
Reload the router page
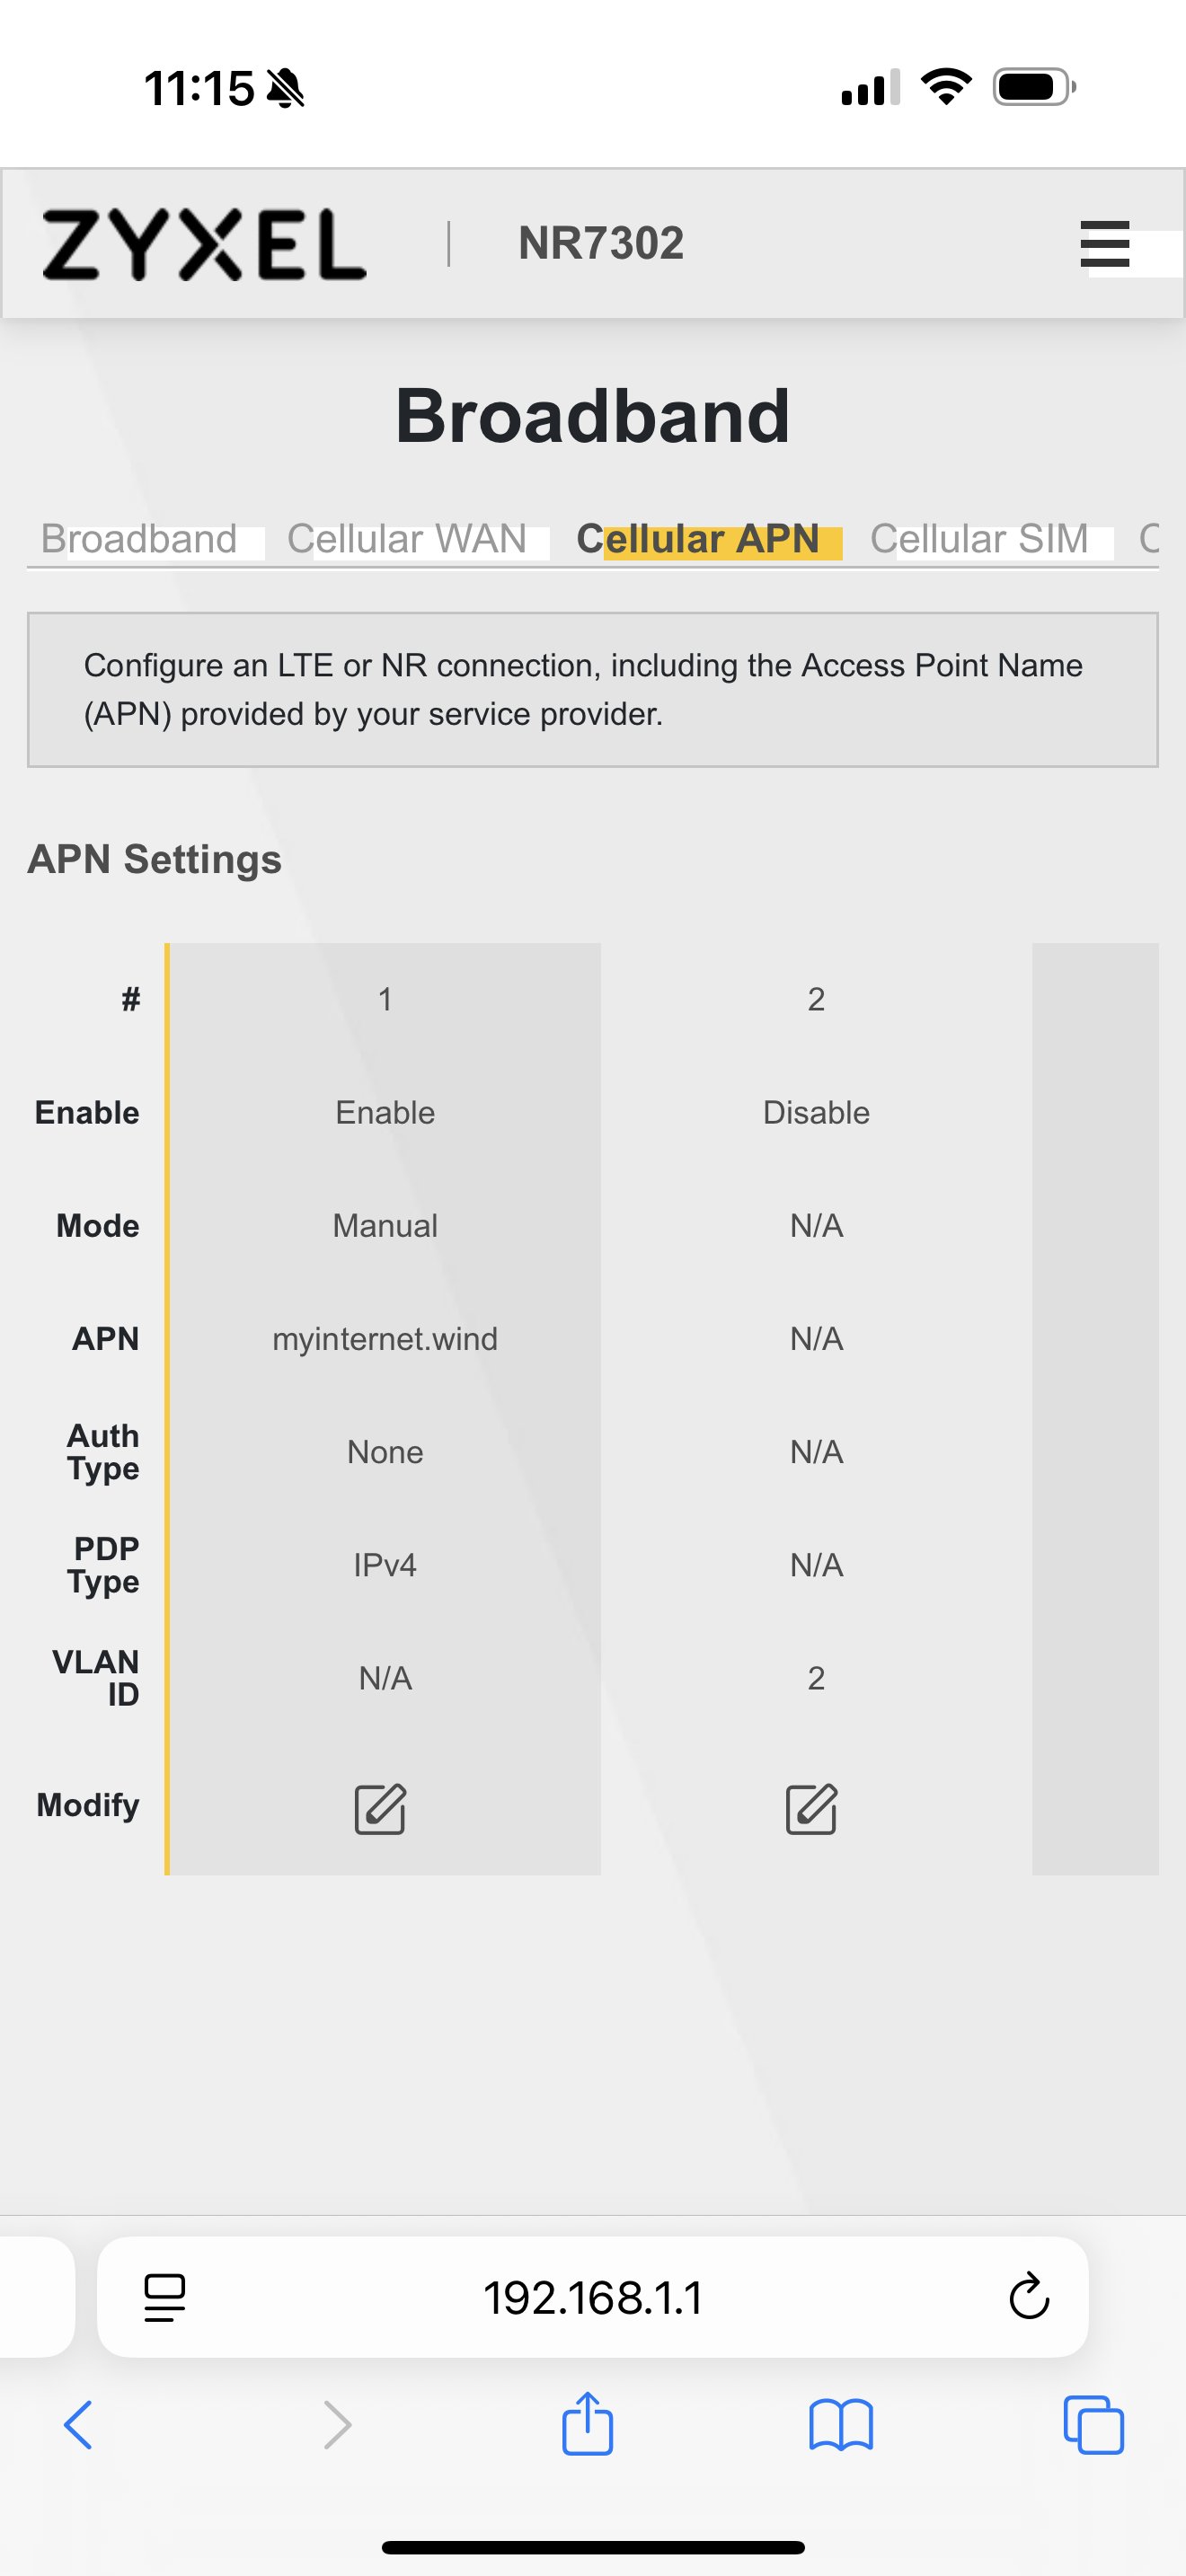[1028, 2296]
